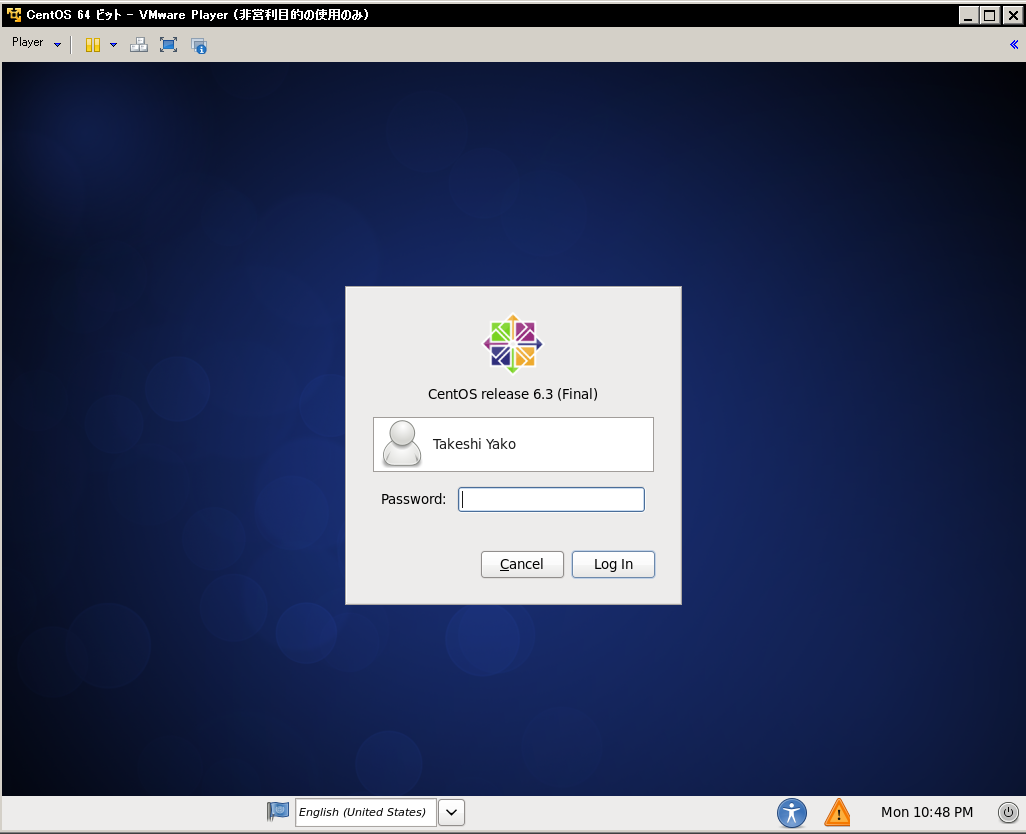The image size is (1026, 834).
Task: Minimize the VMware Player window
Action: (x=968, y=15)
